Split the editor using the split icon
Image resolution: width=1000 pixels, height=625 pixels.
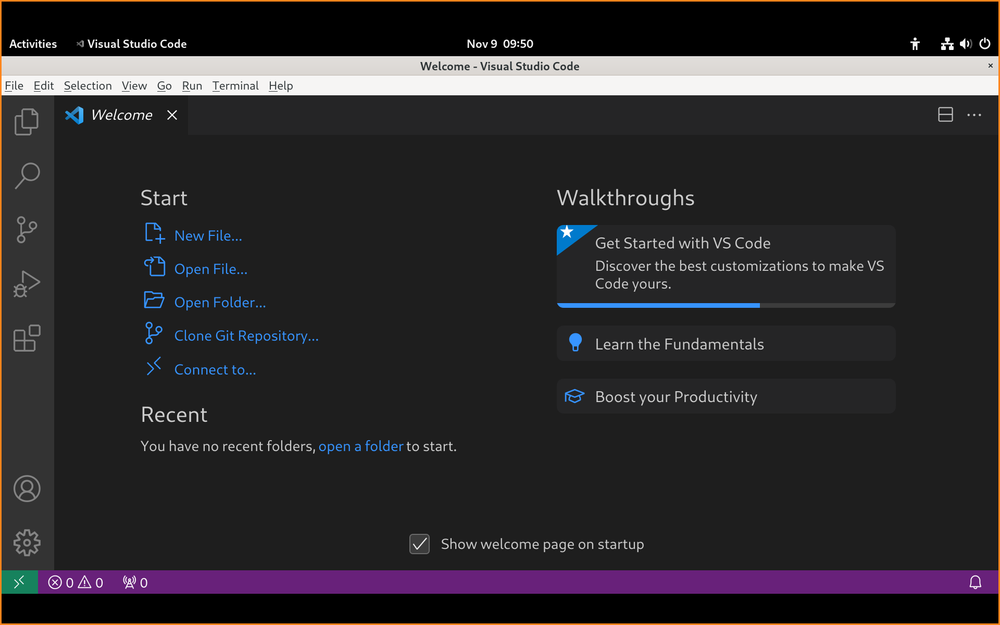click(x=945, y=114)
